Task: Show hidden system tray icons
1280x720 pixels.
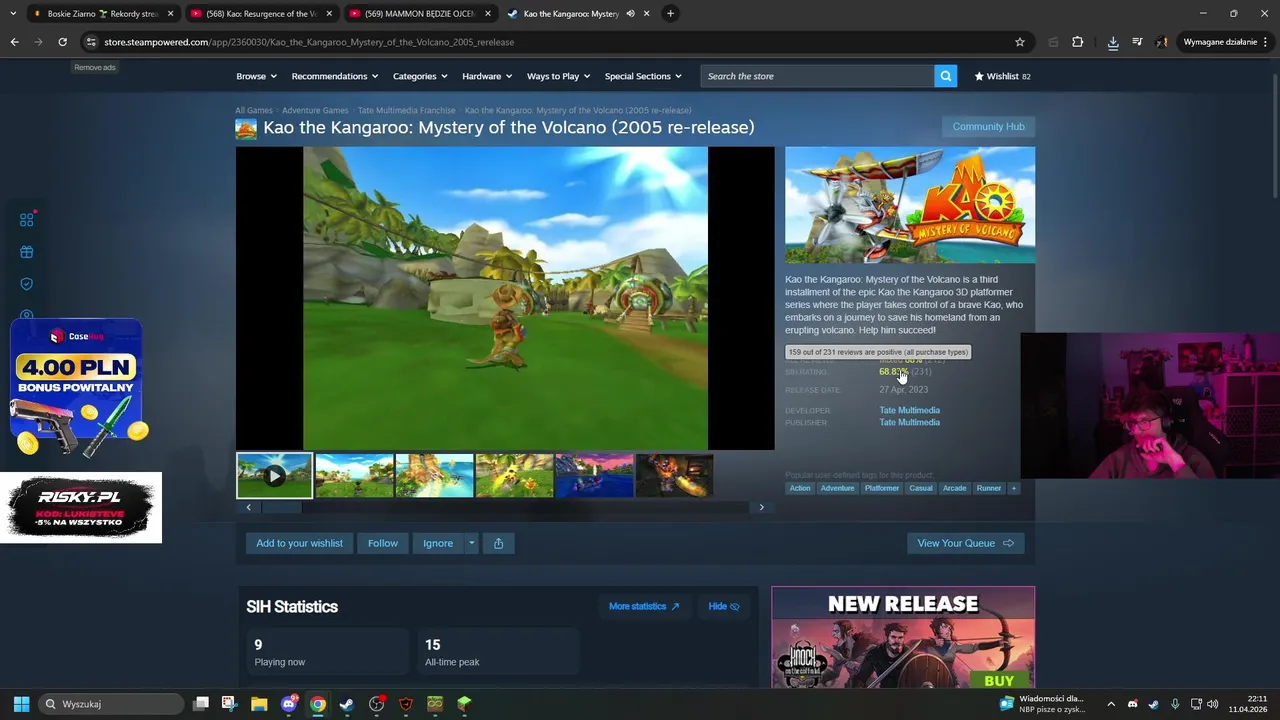Action: click(1110, 704)
